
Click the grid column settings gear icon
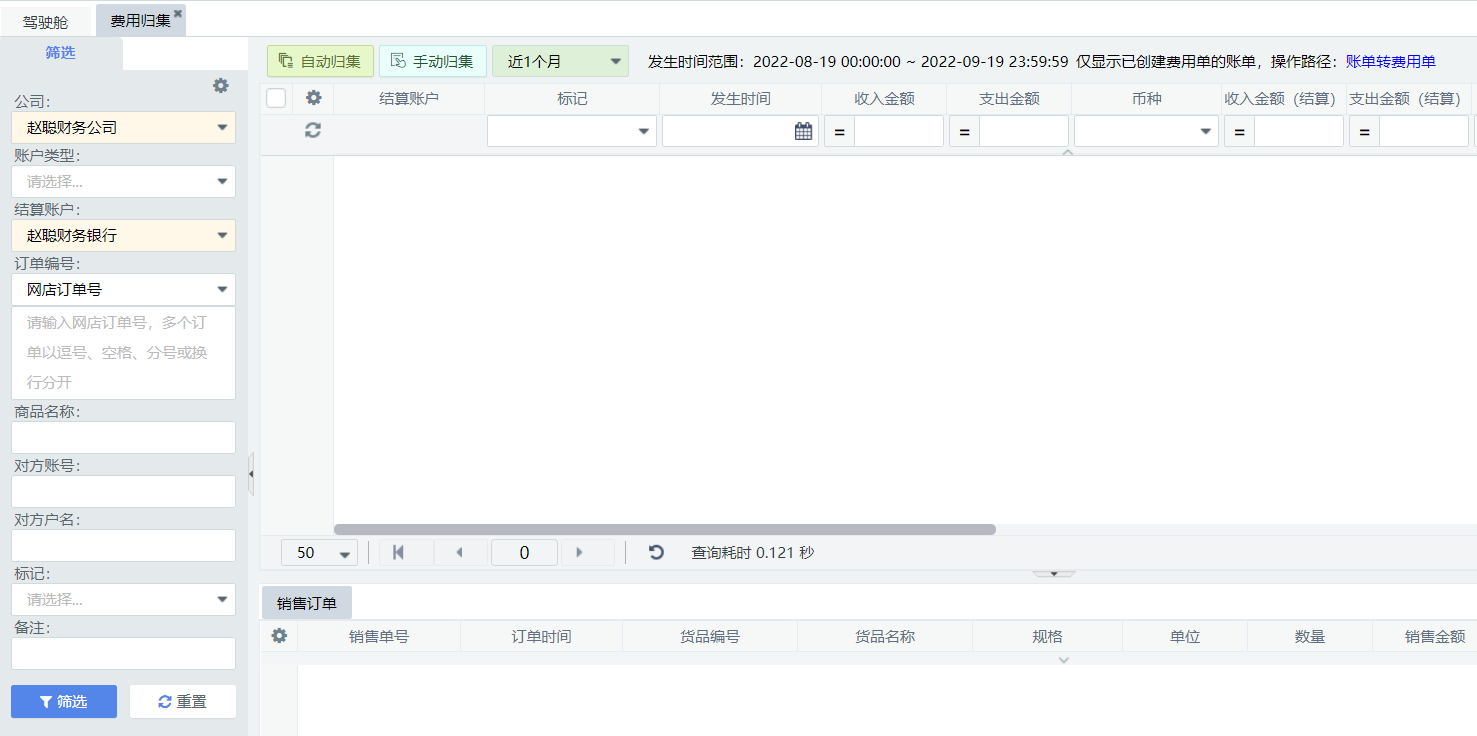tap(313, 98)
